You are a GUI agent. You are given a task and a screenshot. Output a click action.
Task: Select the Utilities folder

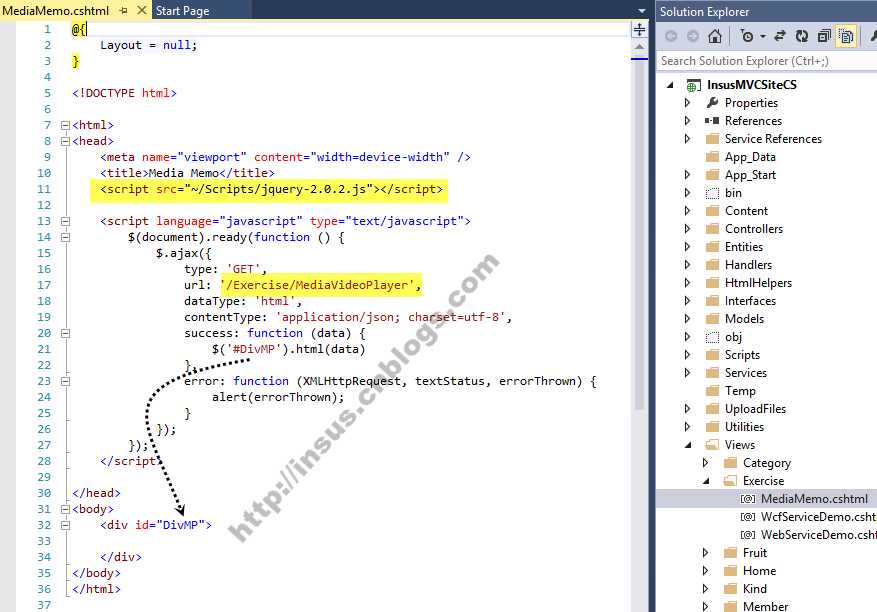[x=744, y=427]
